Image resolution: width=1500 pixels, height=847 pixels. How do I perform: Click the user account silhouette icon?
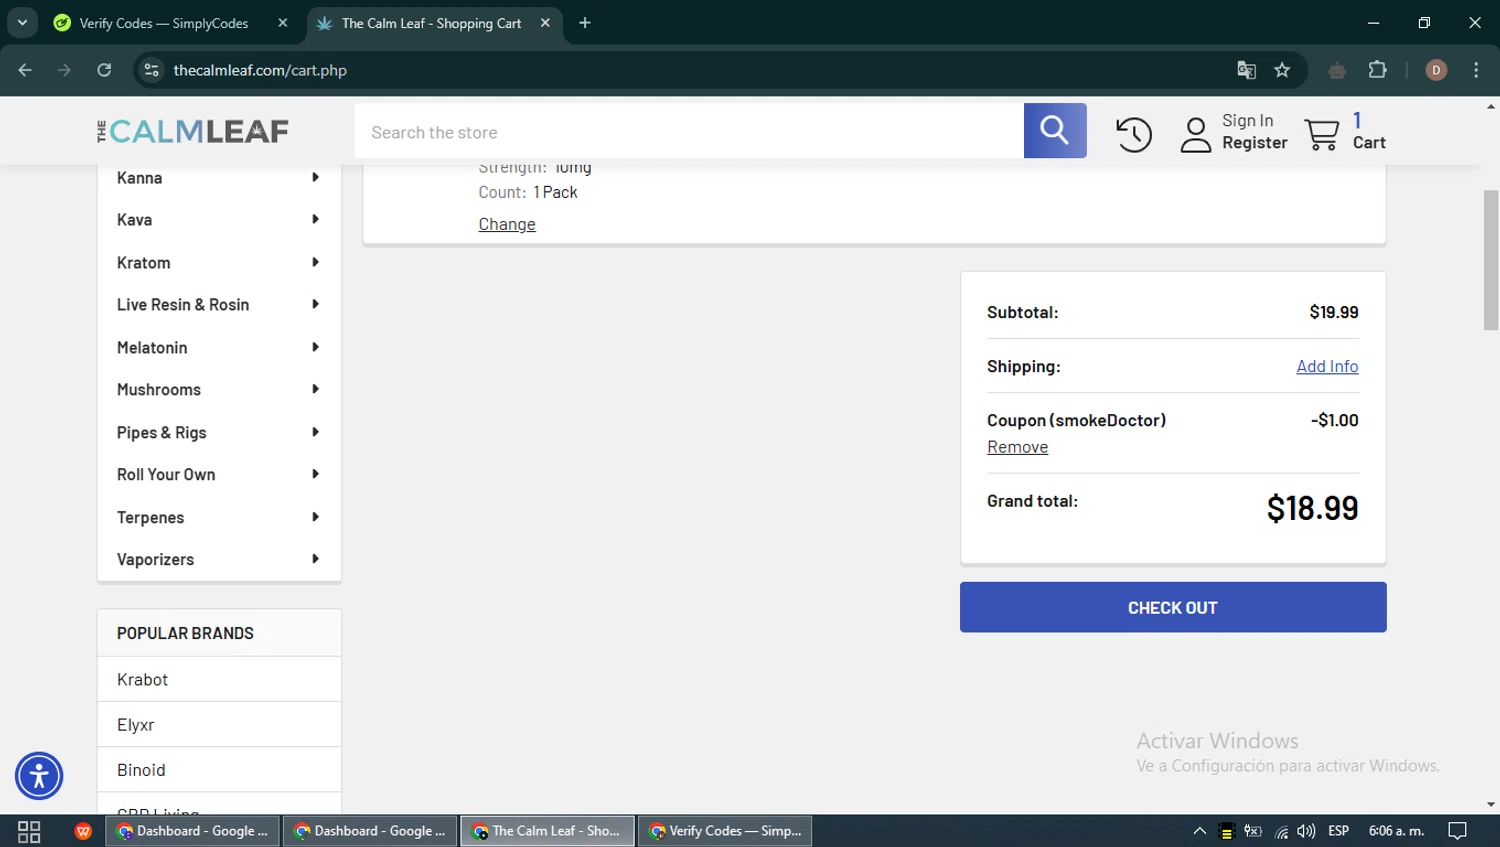1196,134
